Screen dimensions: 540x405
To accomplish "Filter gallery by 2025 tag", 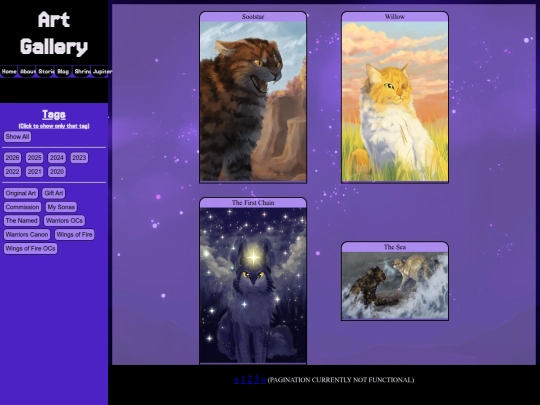I will [x=34, y=158].
